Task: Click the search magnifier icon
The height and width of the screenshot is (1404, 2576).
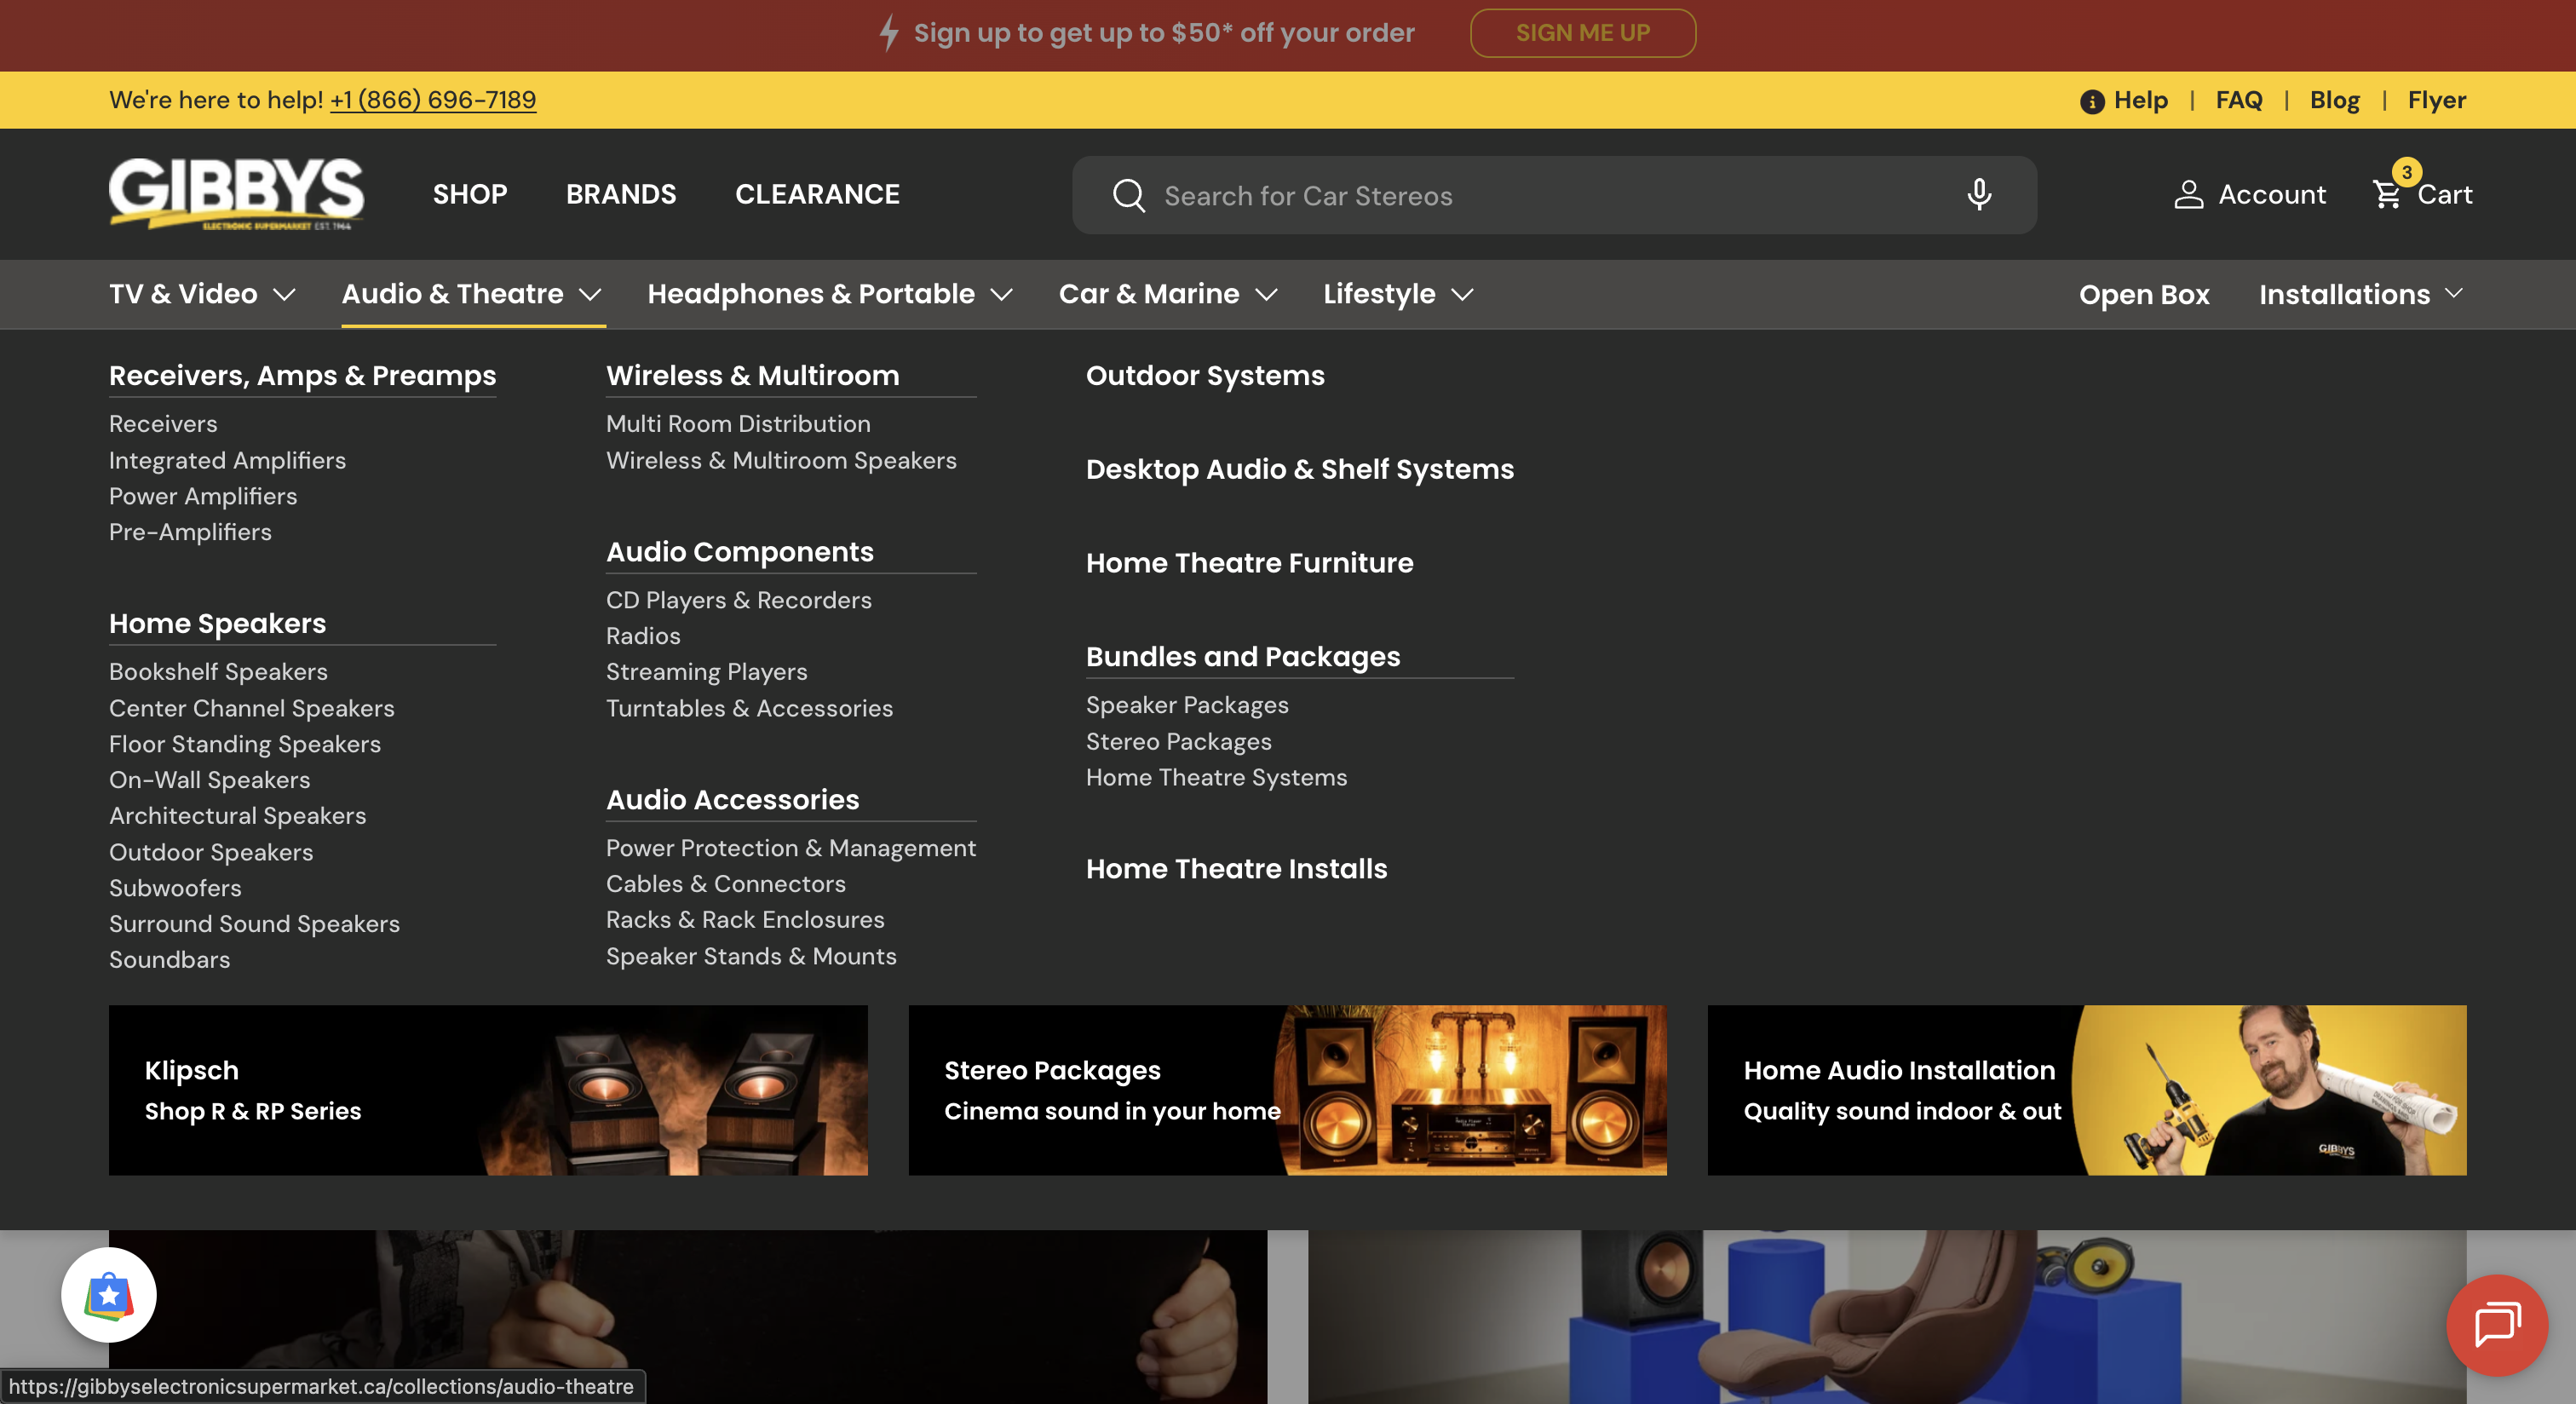Action: click(x=1128, y=195)
